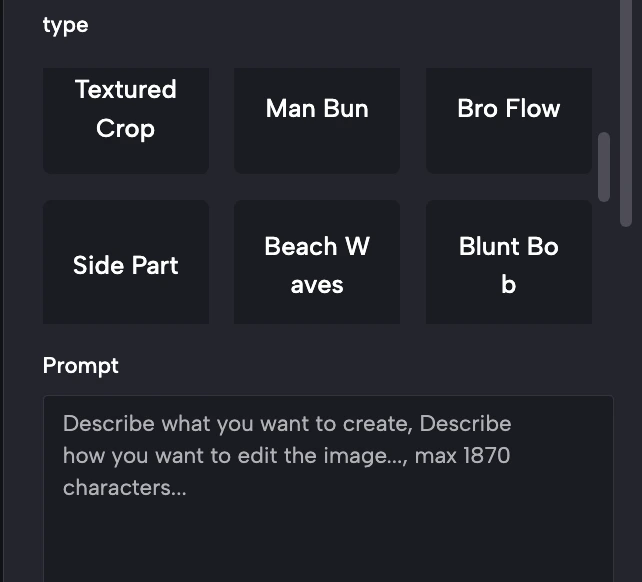Choose the Man Bun hairstyle option
The image size is (642, 582).
click(x=317, y=120)
